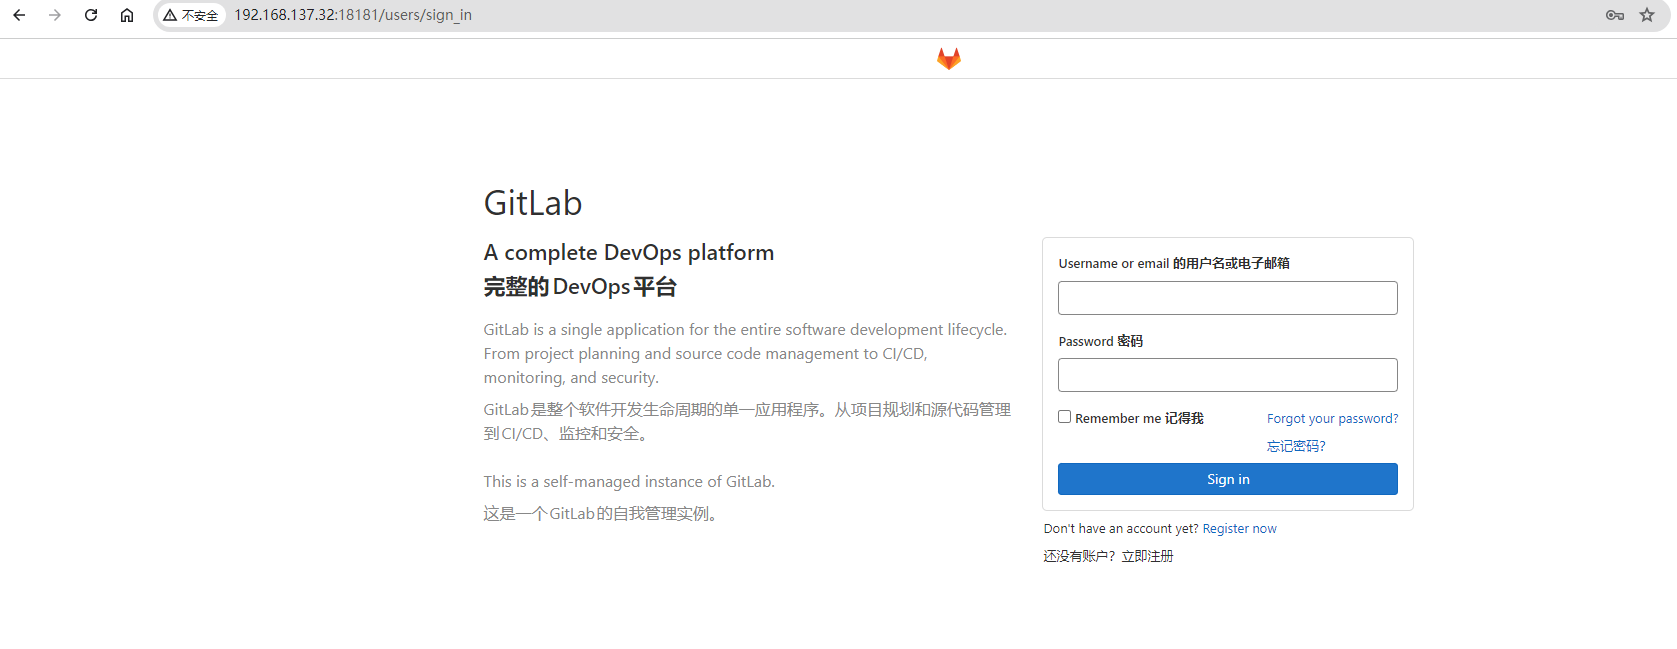
Task: Reload the GitLab sign-in page
Action: 91,15
